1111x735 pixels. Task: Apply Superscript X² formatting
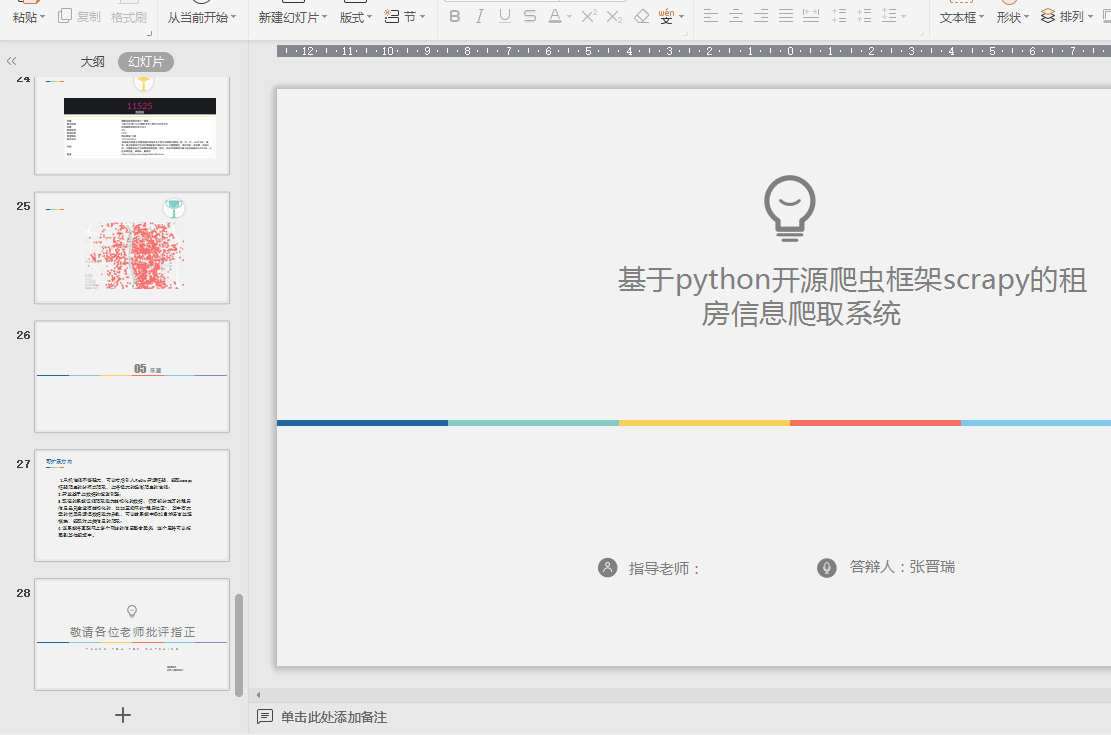(x=589, y=16)
